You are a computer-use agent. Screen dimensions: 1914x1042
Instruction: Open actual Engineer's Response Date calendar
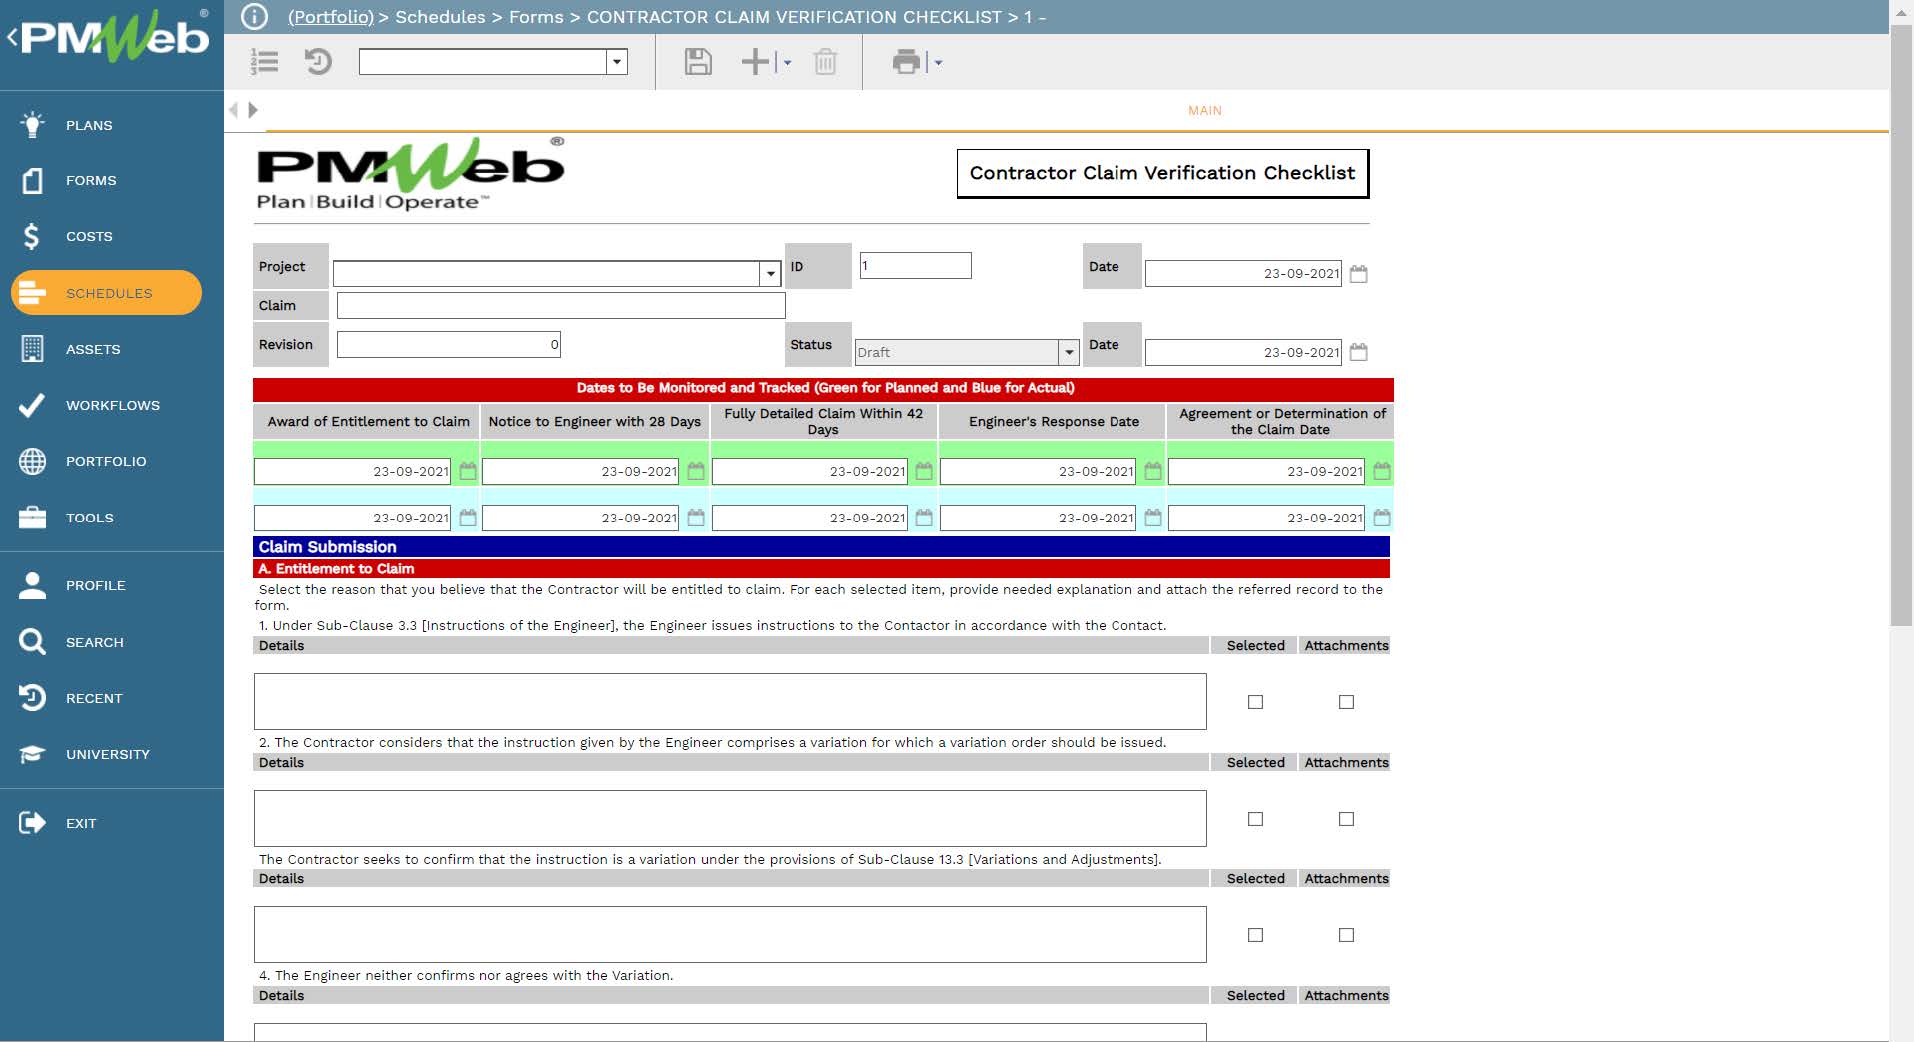point(1153,518)
